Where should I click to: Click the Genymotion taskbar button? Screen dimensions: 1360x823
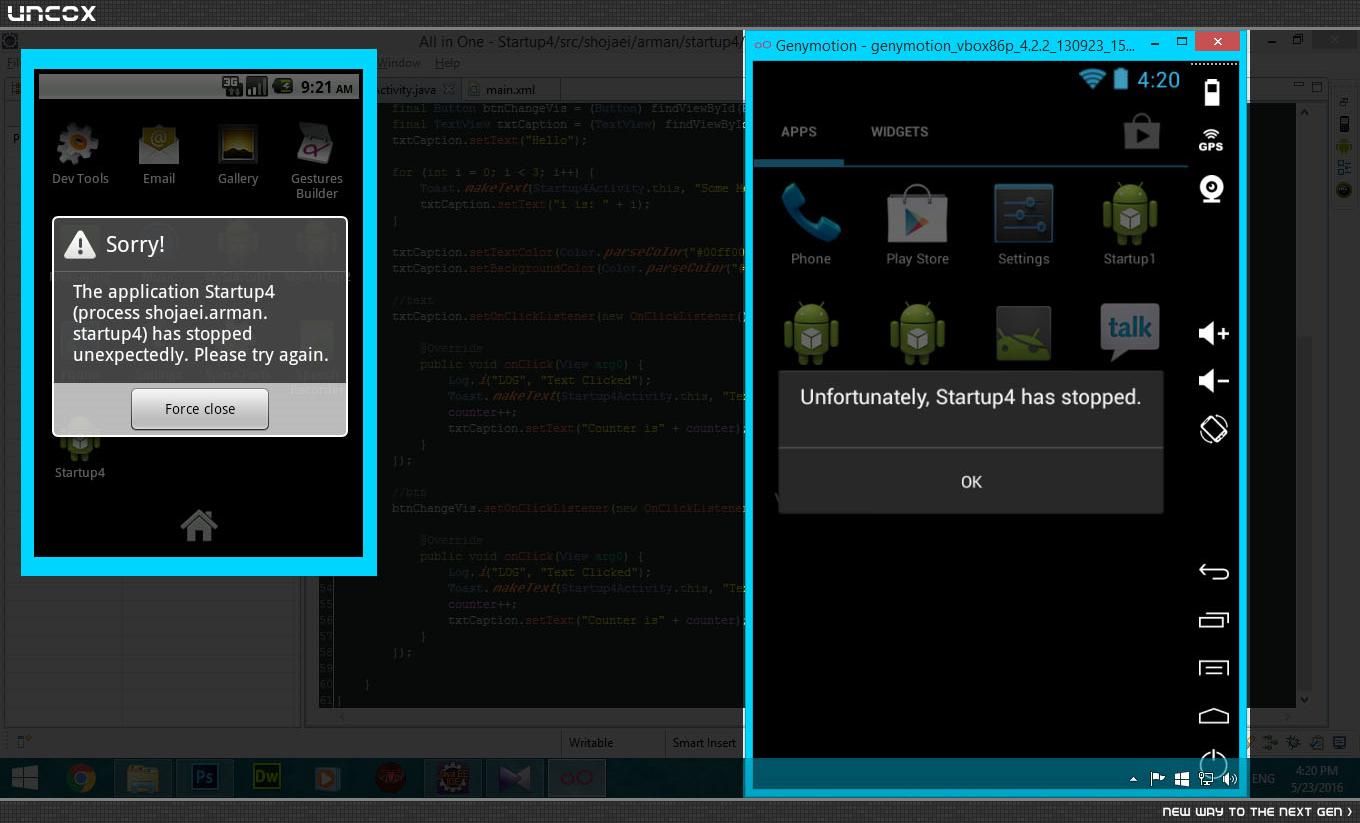point(577,777)
